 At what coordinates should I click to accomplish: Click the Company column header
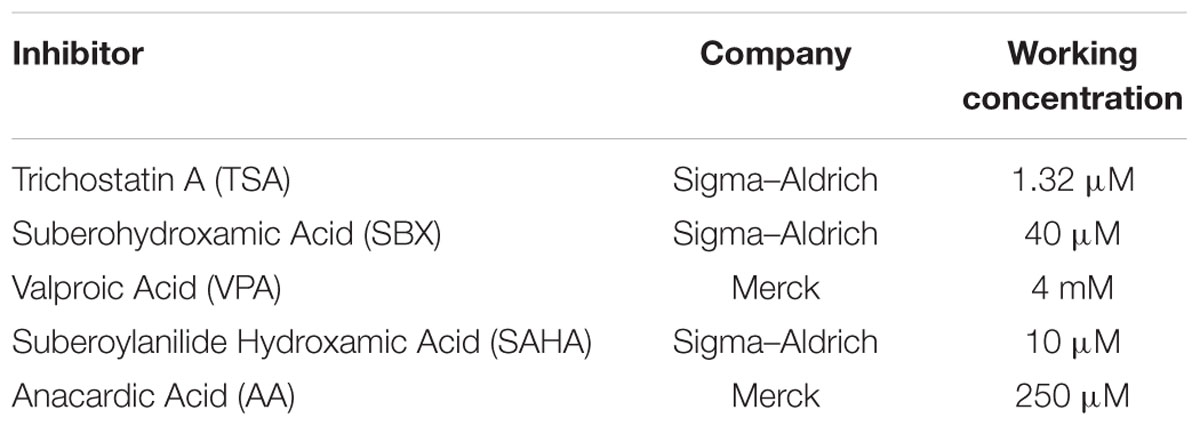775,55
